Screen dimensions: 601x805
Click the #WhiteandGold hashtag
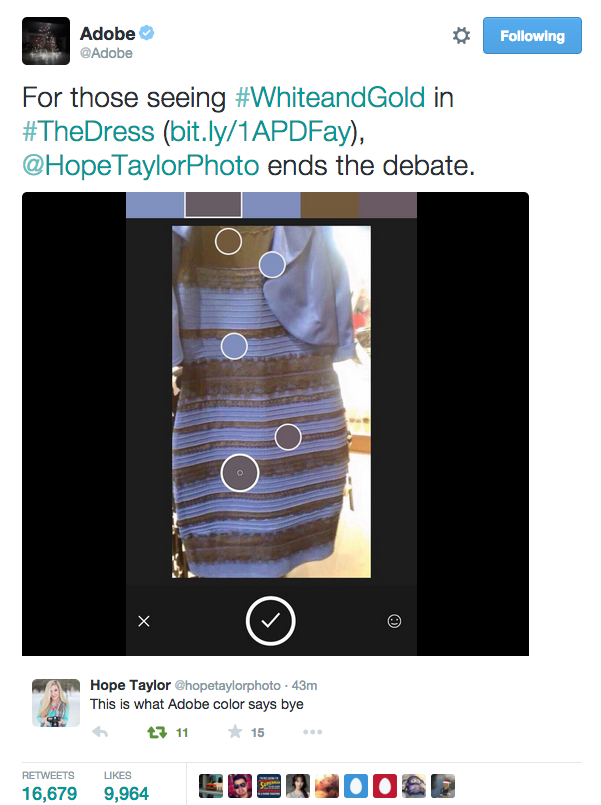(330, 98)
